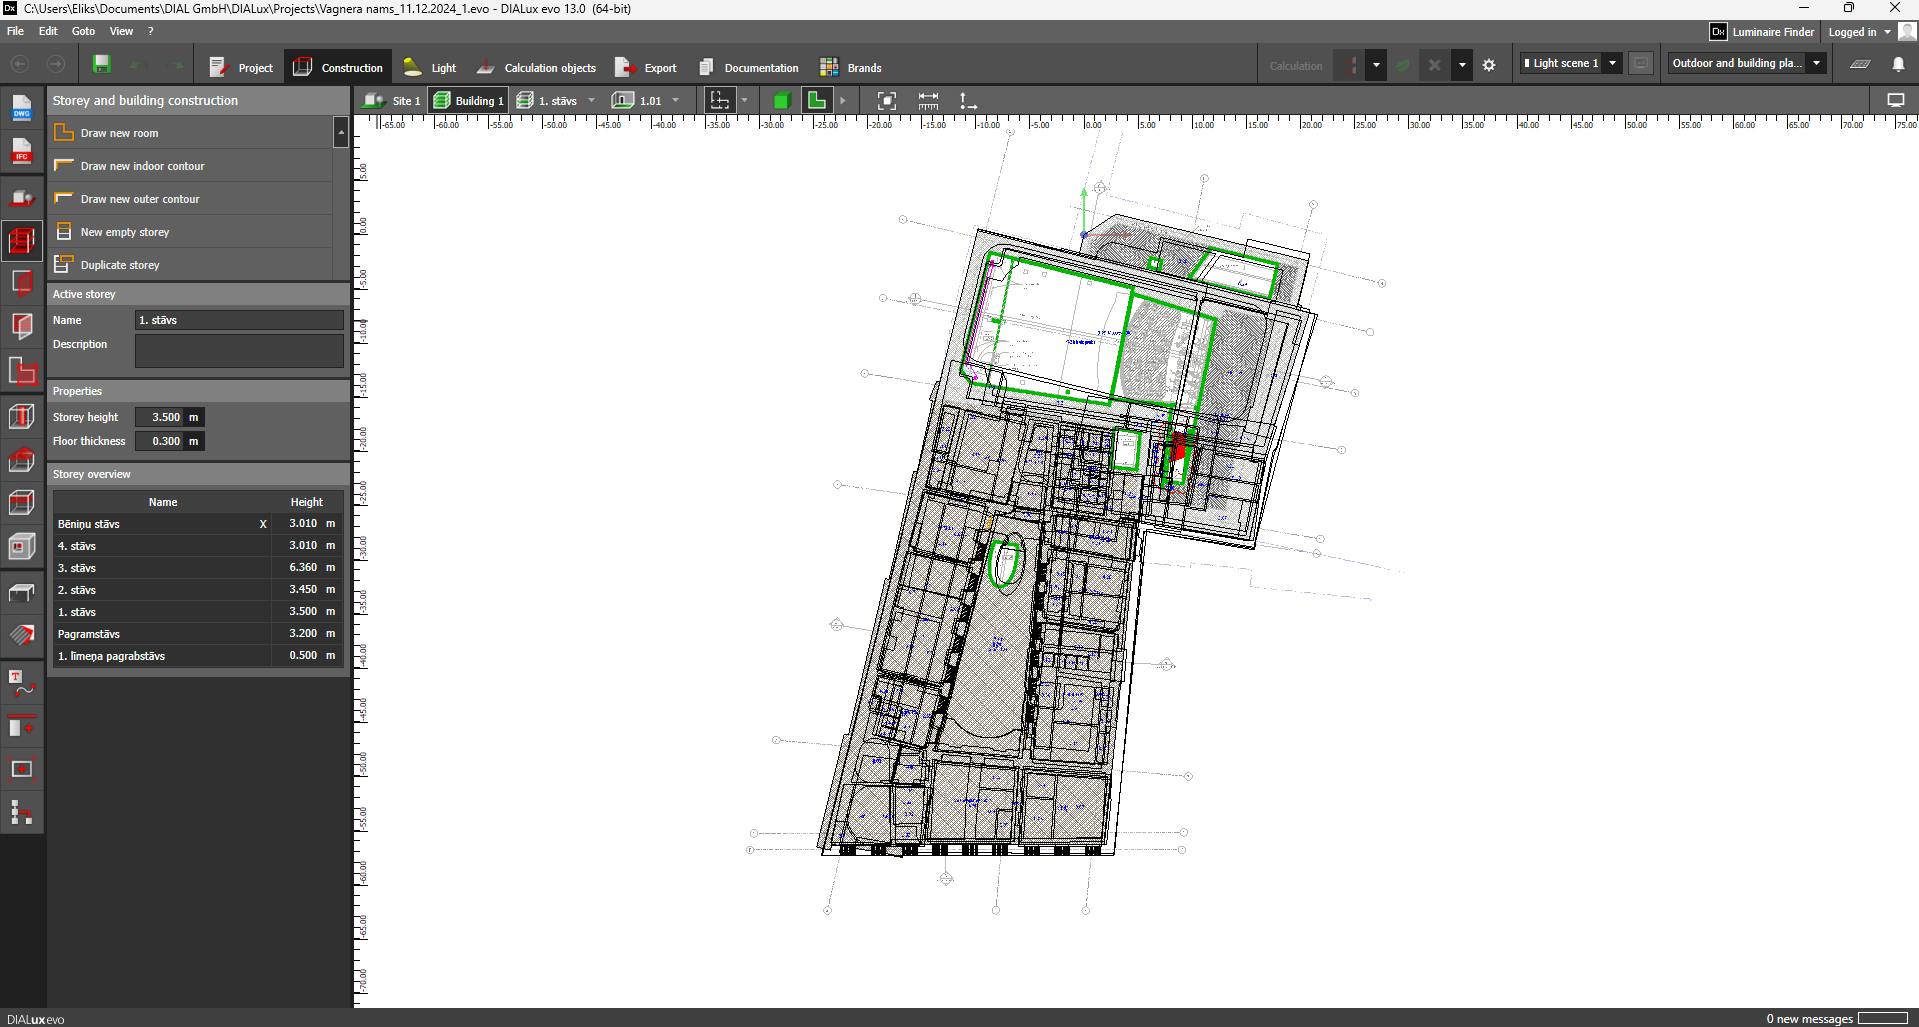Open the monitor display icon at top right
The width and height of the screenshot is (1919, 1027).
(x=1895, y=100)
